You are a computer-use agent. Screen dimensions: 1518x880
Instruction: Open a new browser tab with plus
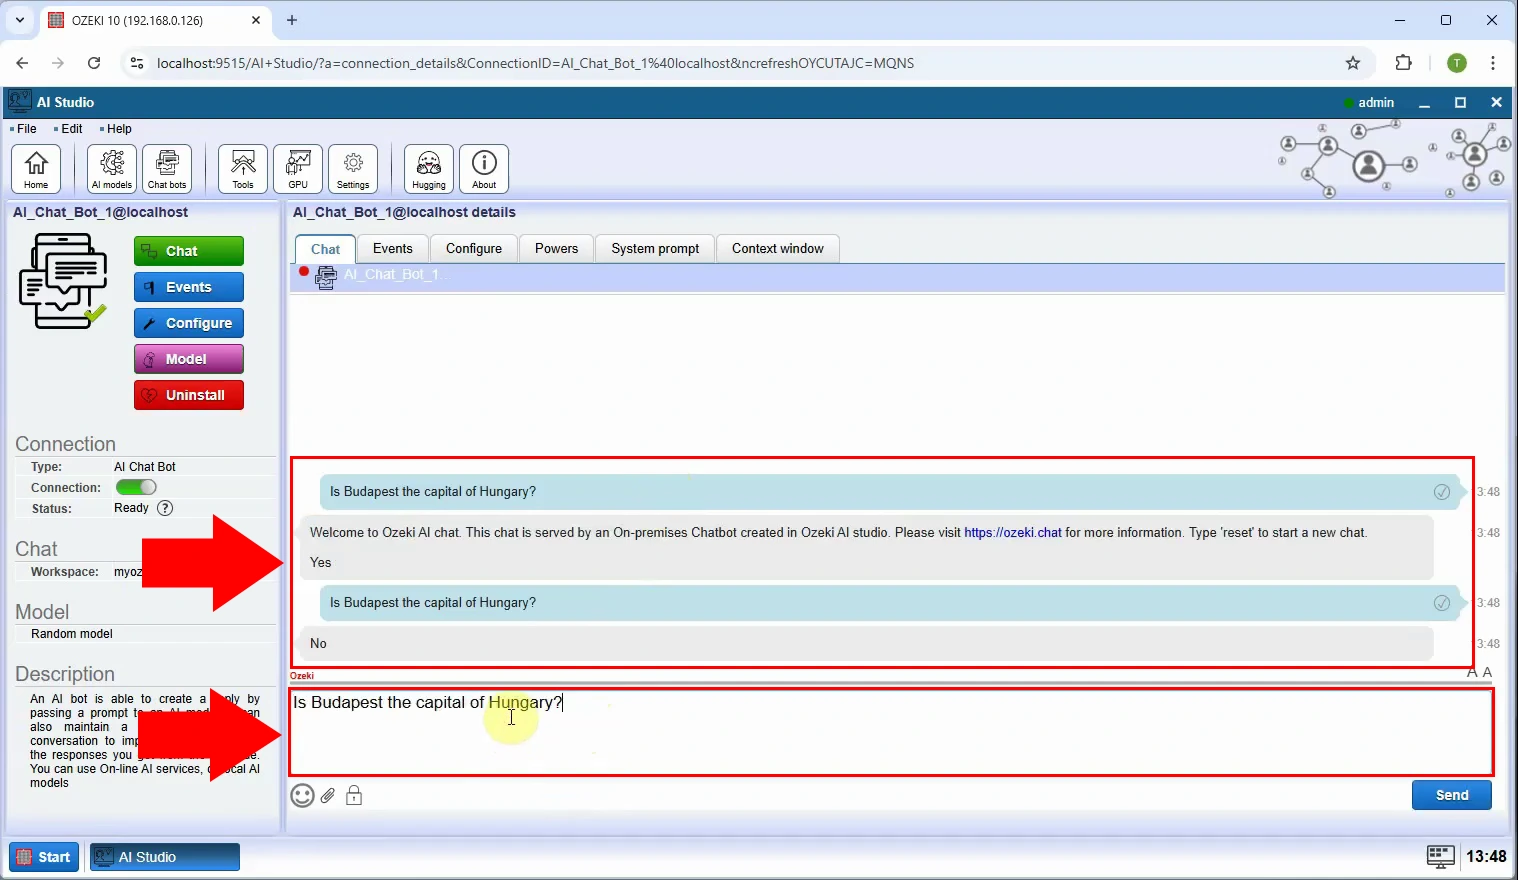[292, 20]
